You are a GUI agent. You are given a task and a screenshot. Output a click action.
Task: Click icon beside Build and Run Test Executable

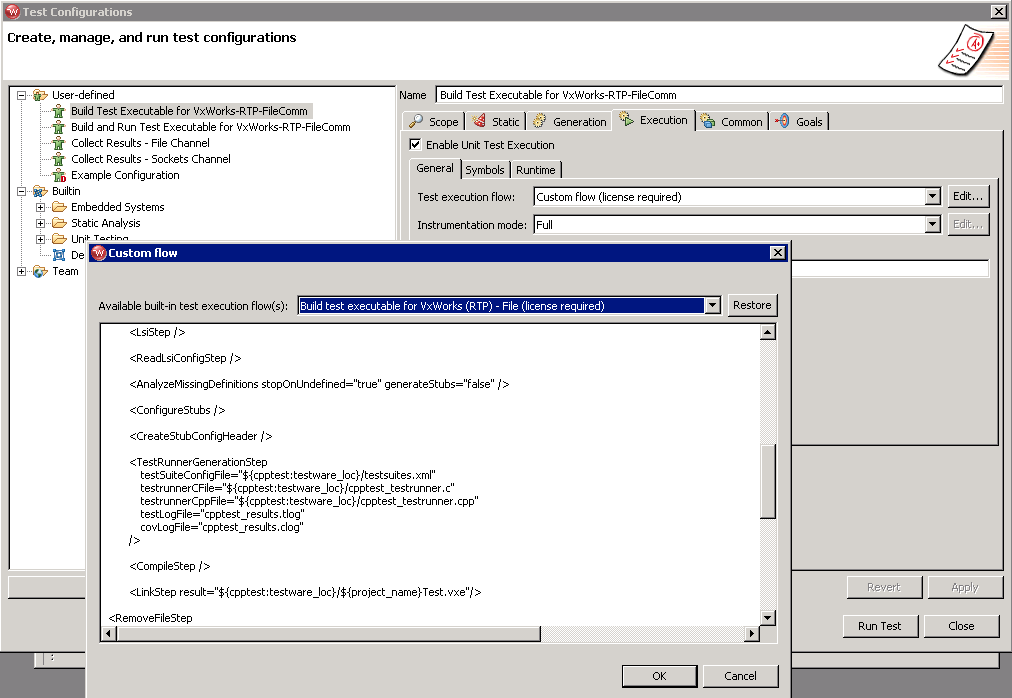point(59,127)
